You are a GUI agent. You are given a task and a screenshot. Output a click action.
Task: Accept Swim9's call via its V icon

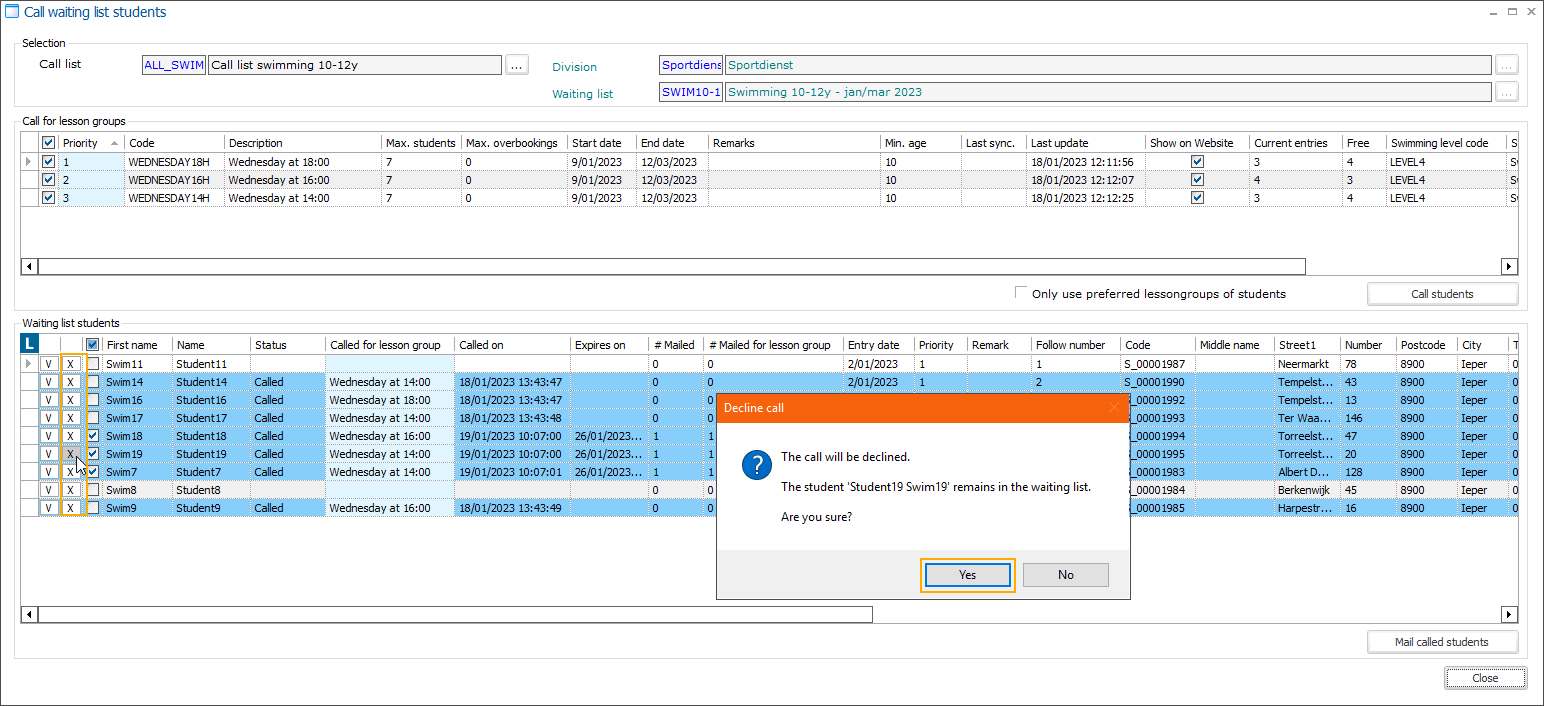[x=48, y=507]
